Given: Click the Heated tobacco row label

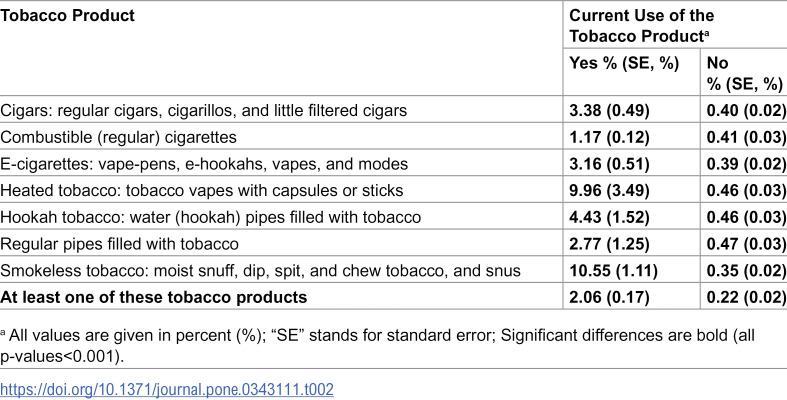Looking at the screenshot, I should tap(202, 190).
